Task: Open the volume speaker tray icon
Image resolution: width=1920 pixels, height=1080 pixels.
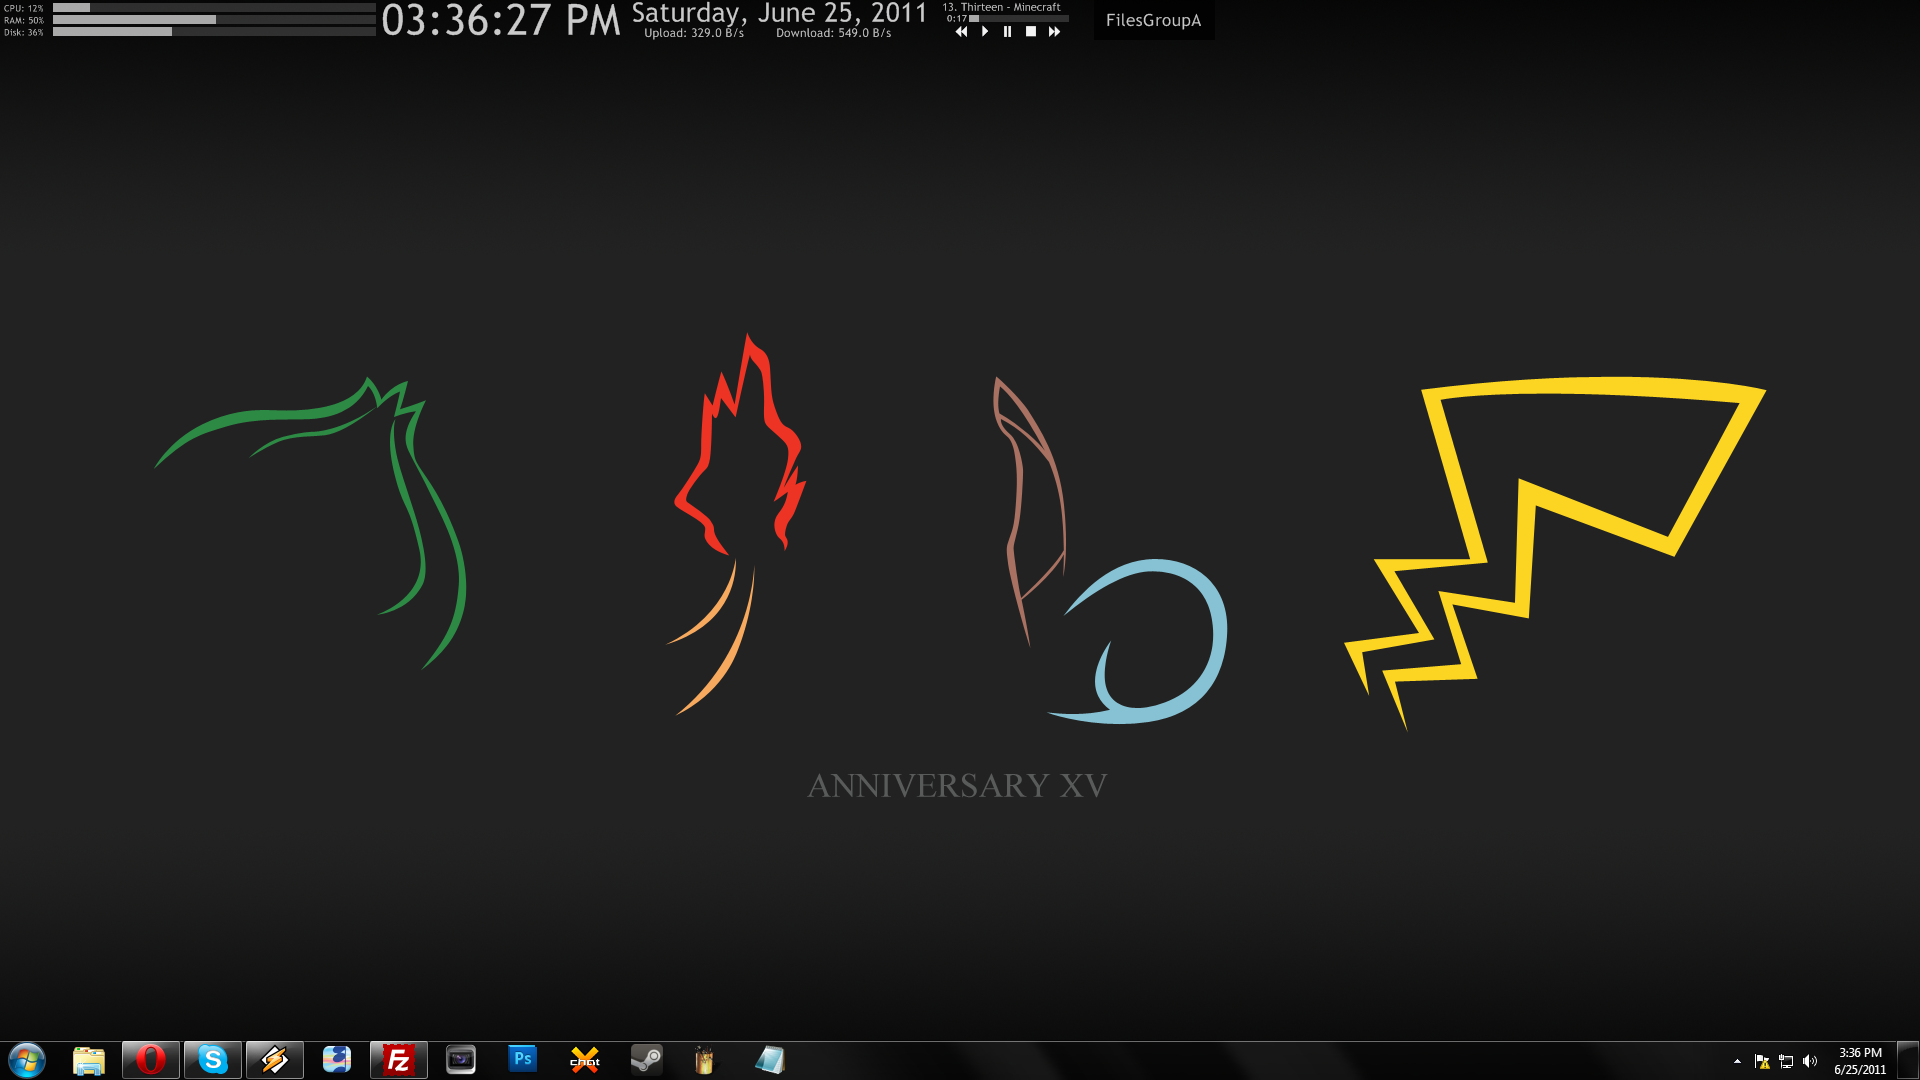Action: (1810, 1061)
